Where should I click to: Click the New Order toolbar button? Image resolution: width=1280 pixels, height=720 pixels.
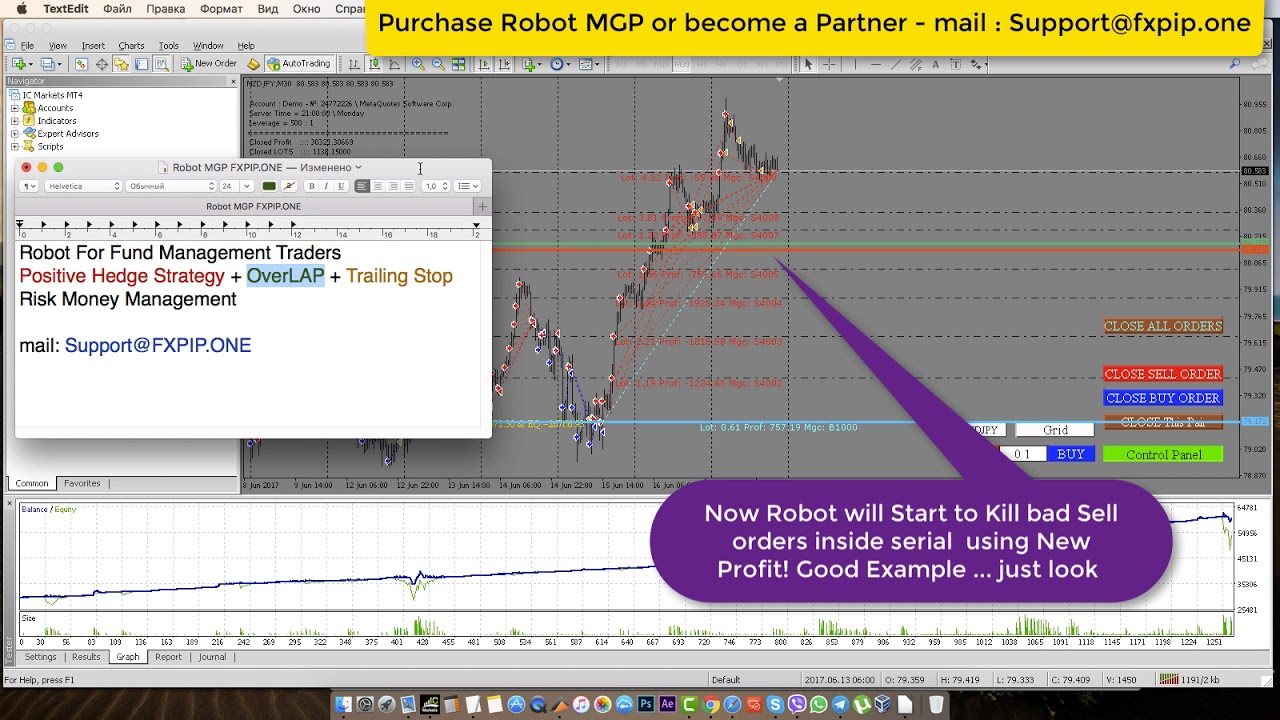[208, 64]
